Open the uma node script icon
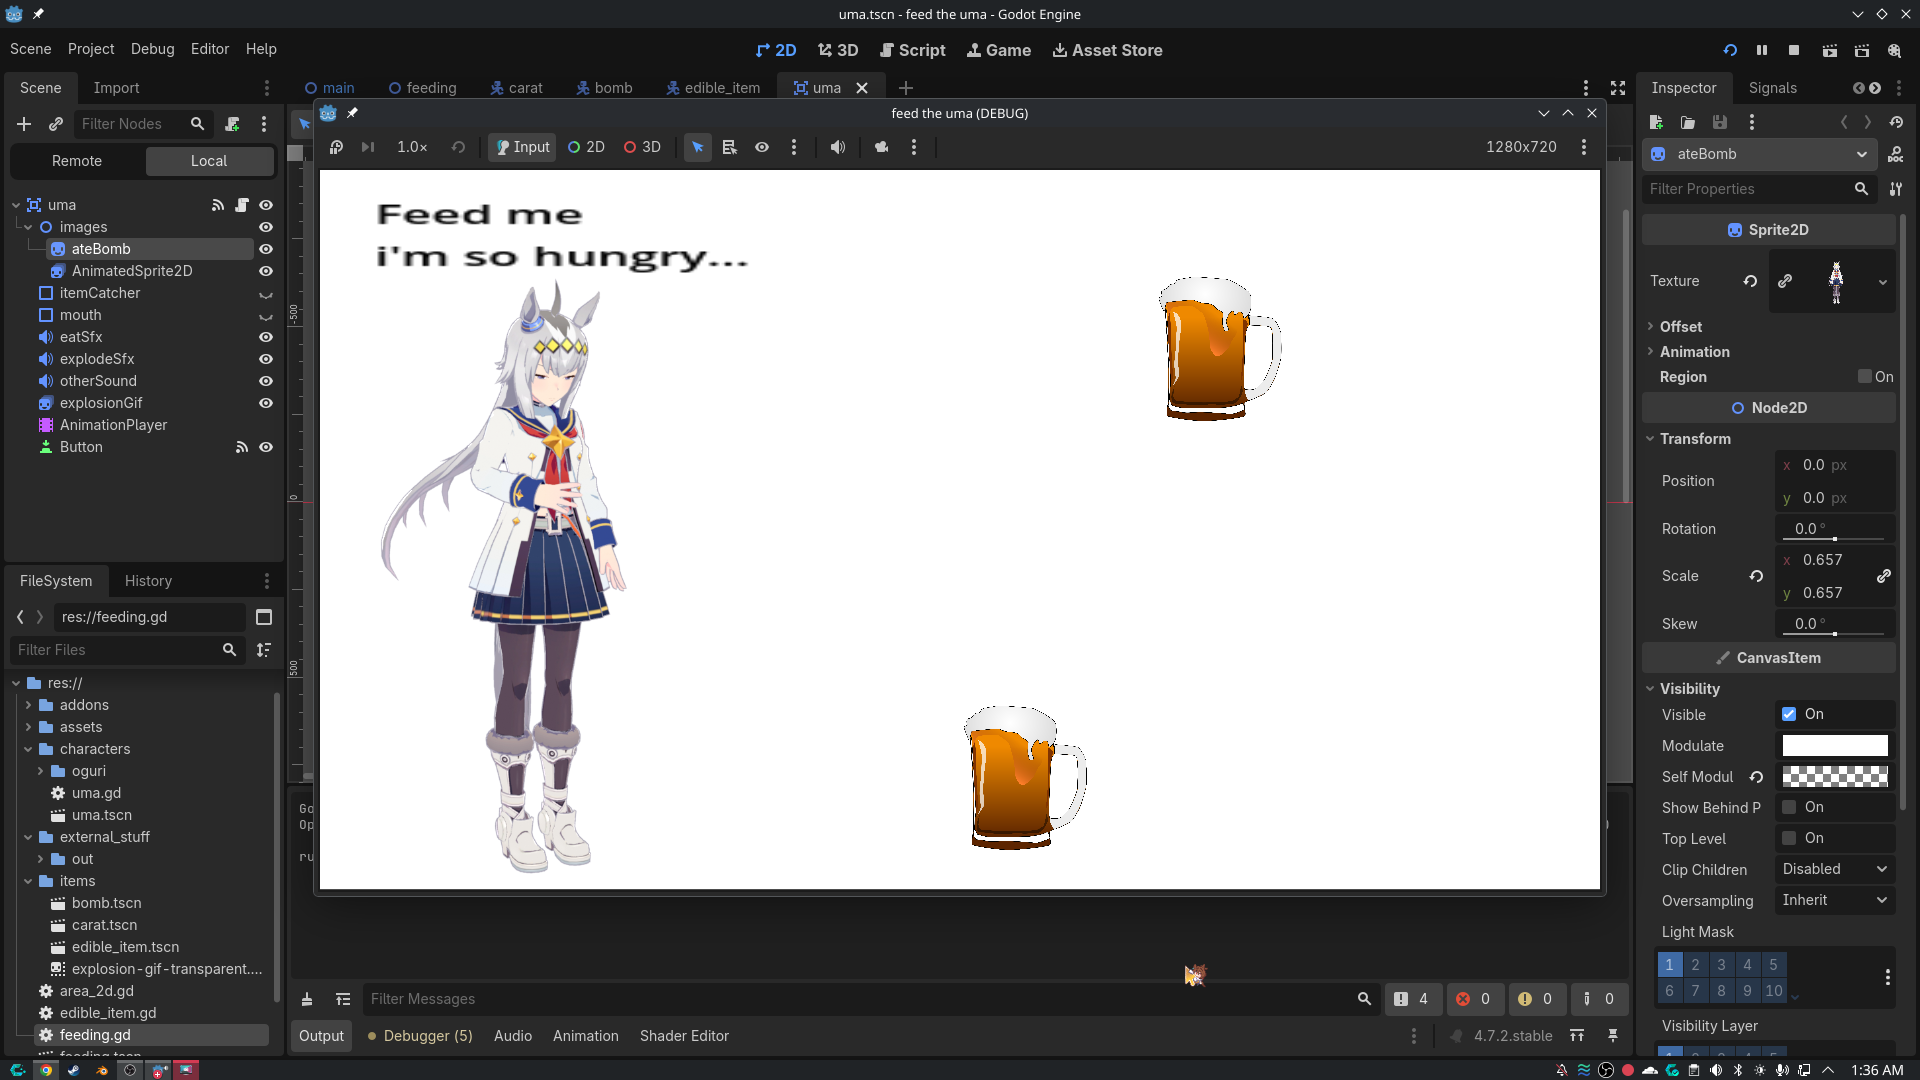Image resolution: width=1920 pixels, height=1080 pixels. pos(242,205)
